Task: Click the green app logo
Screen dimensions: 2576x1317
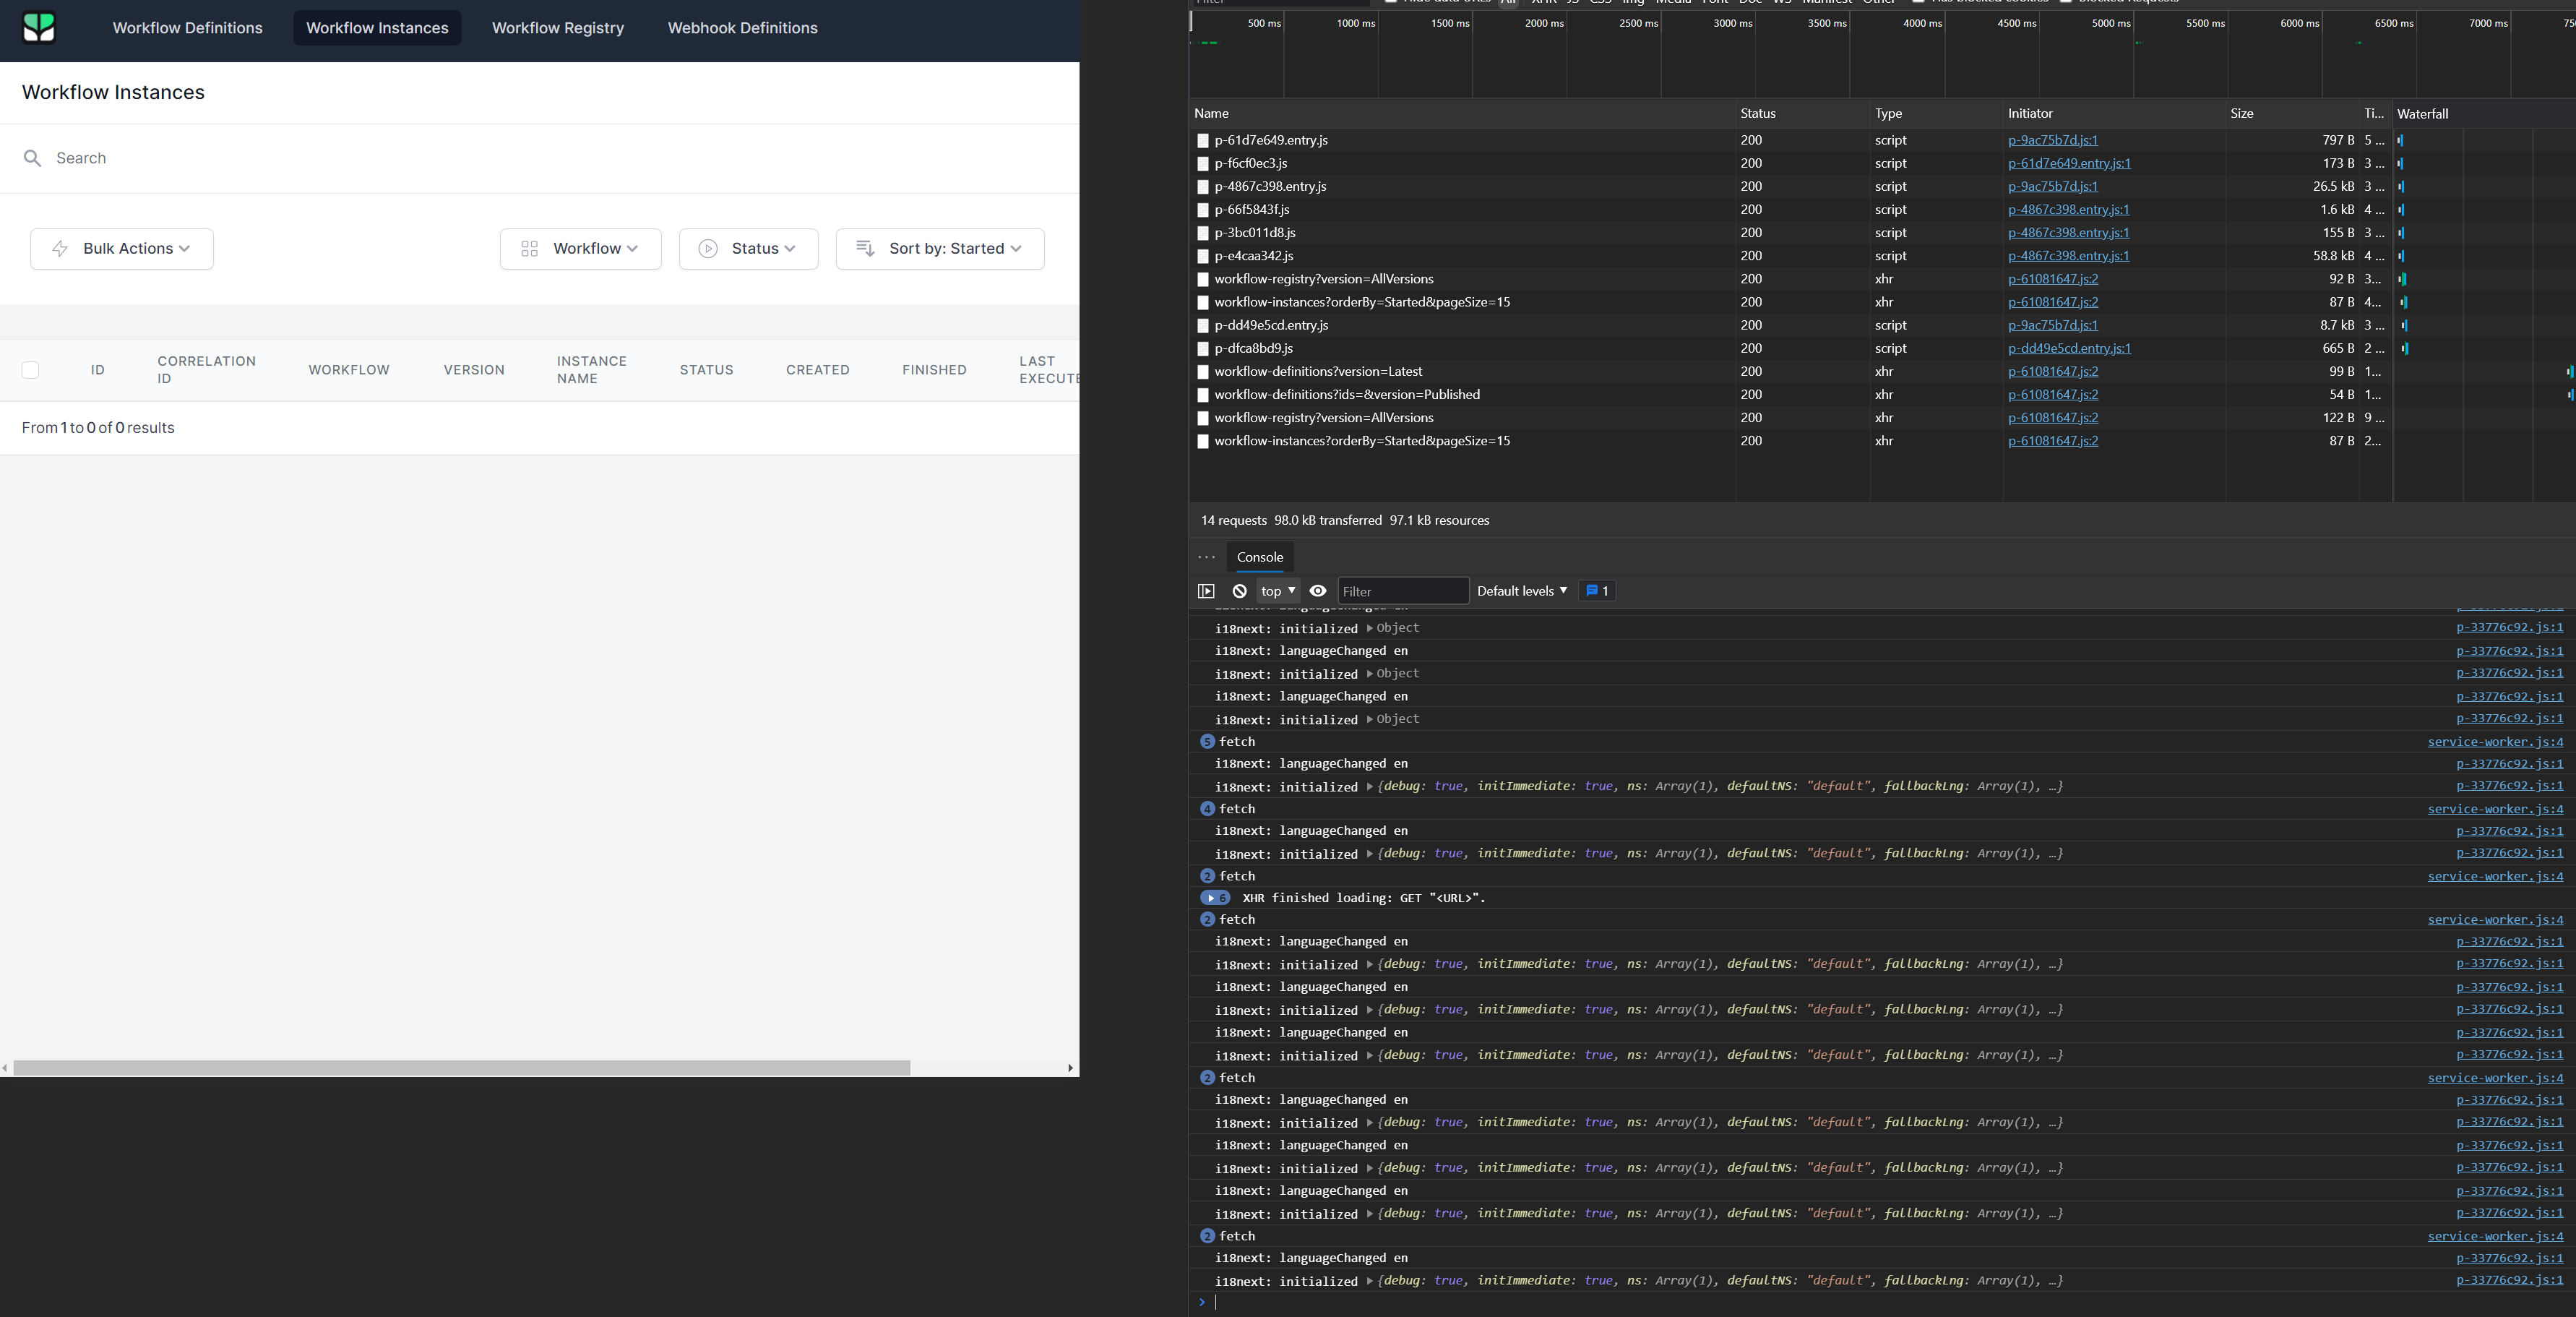Action: click(38, 28)
